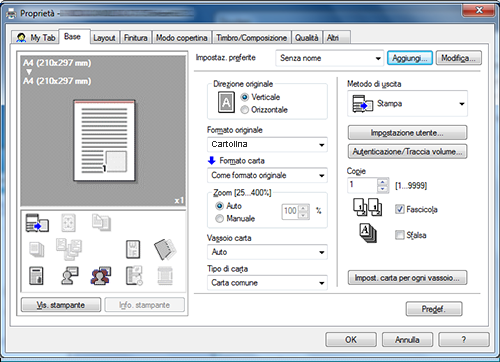Increase Copie count with up arrow
The height and width of the screenshot is (362, 500).
(383, 182)
